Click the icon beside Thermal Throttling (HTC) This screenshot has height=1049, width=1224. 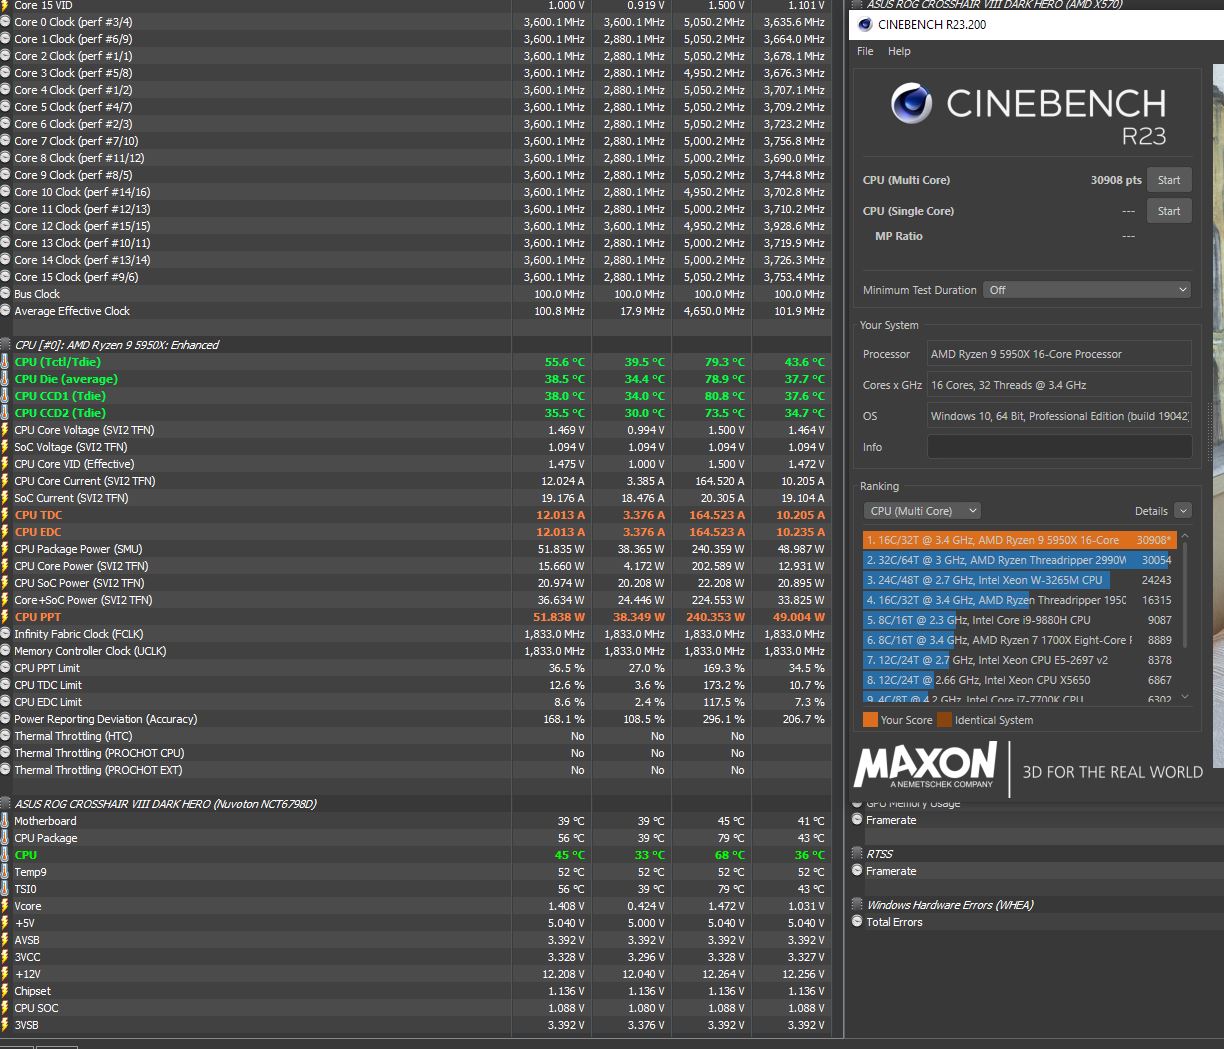tap(5, 736)
